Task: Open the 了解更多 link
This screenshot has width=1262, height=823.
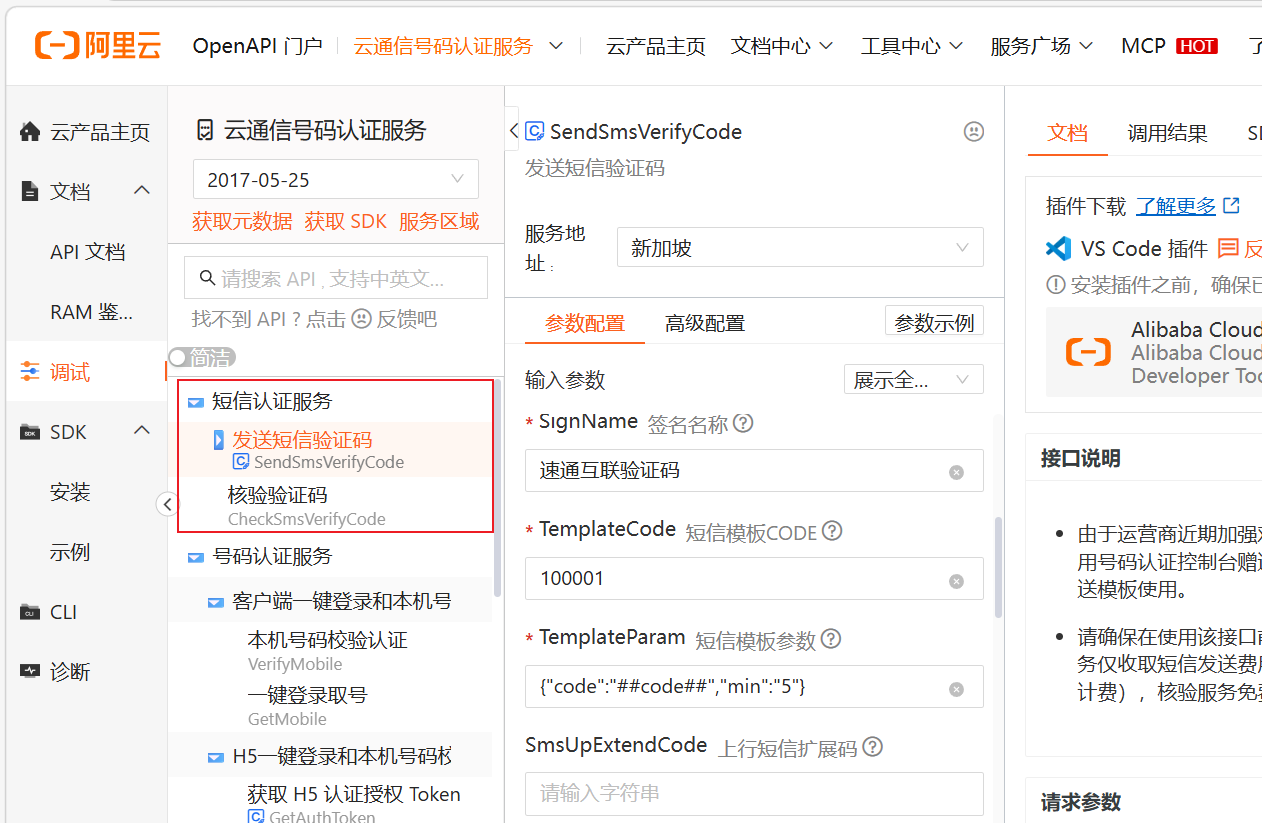Action: (x=1175, y=205)
